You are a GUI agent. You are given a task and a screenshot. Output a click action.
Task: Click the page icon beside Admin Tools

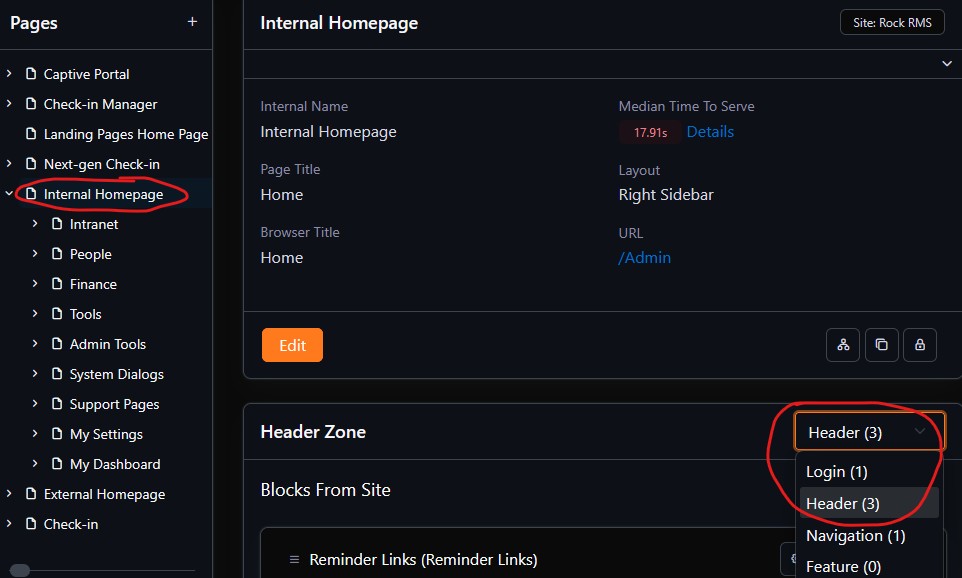click(x=56, y=344)
